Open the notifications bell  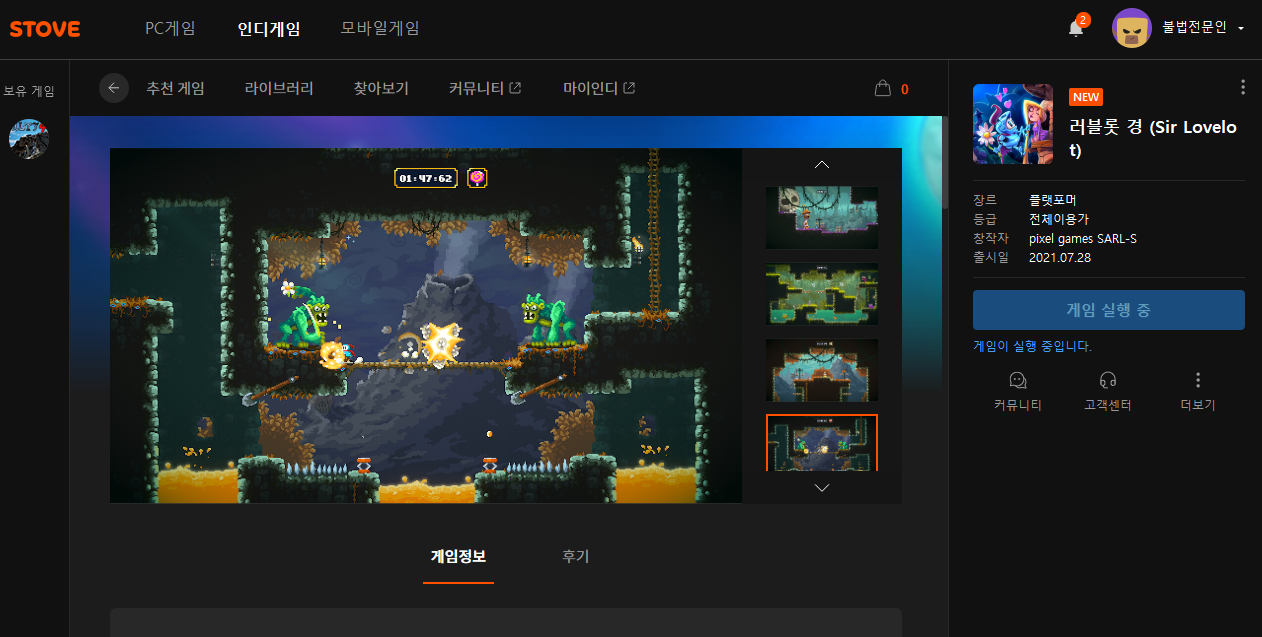click(x=1076, y=28)
